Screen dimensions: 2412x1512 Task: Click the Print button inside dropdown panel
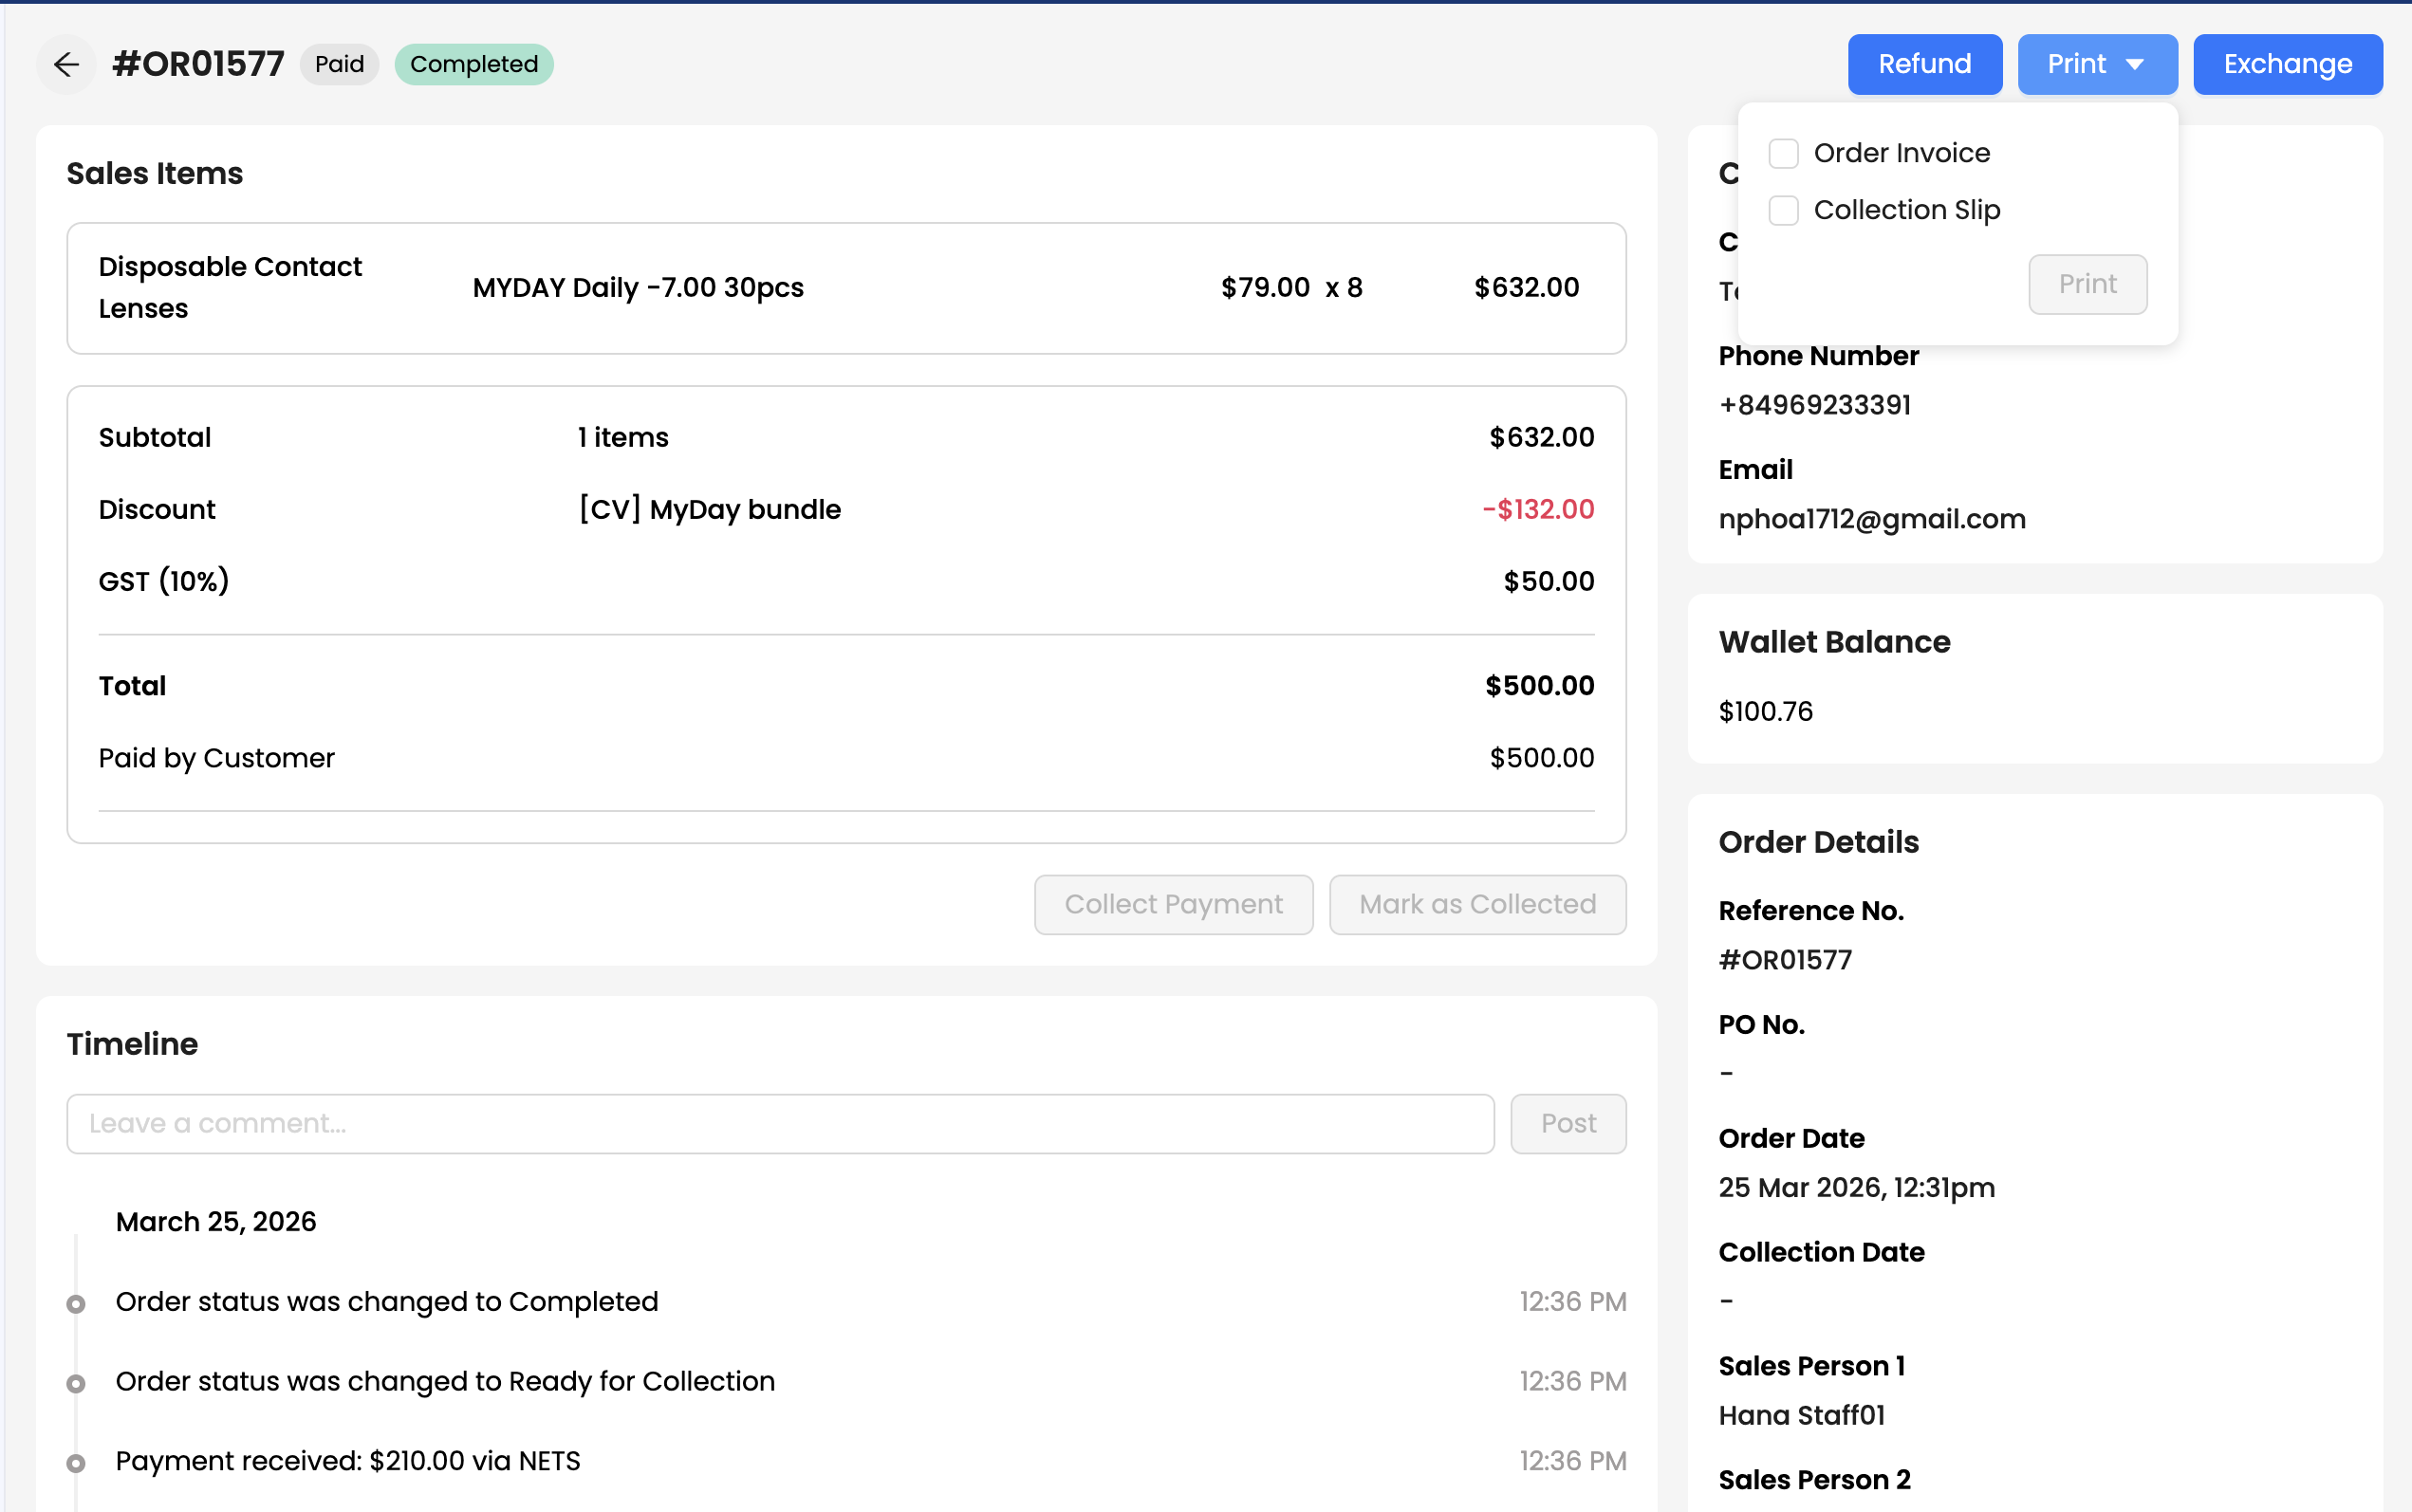(x=2087, y=284)
